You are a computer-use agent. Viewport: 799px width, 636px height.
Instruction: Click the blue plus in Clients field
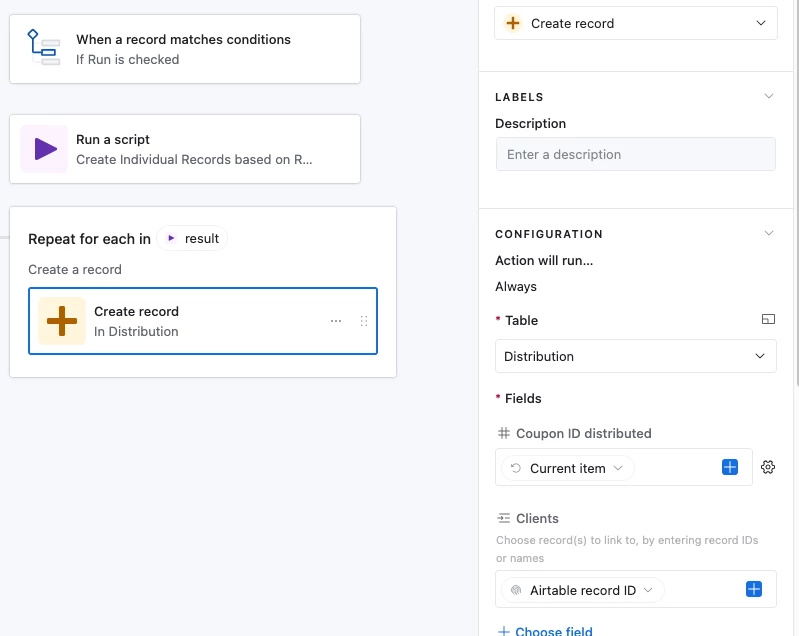[x=754, y=590]
